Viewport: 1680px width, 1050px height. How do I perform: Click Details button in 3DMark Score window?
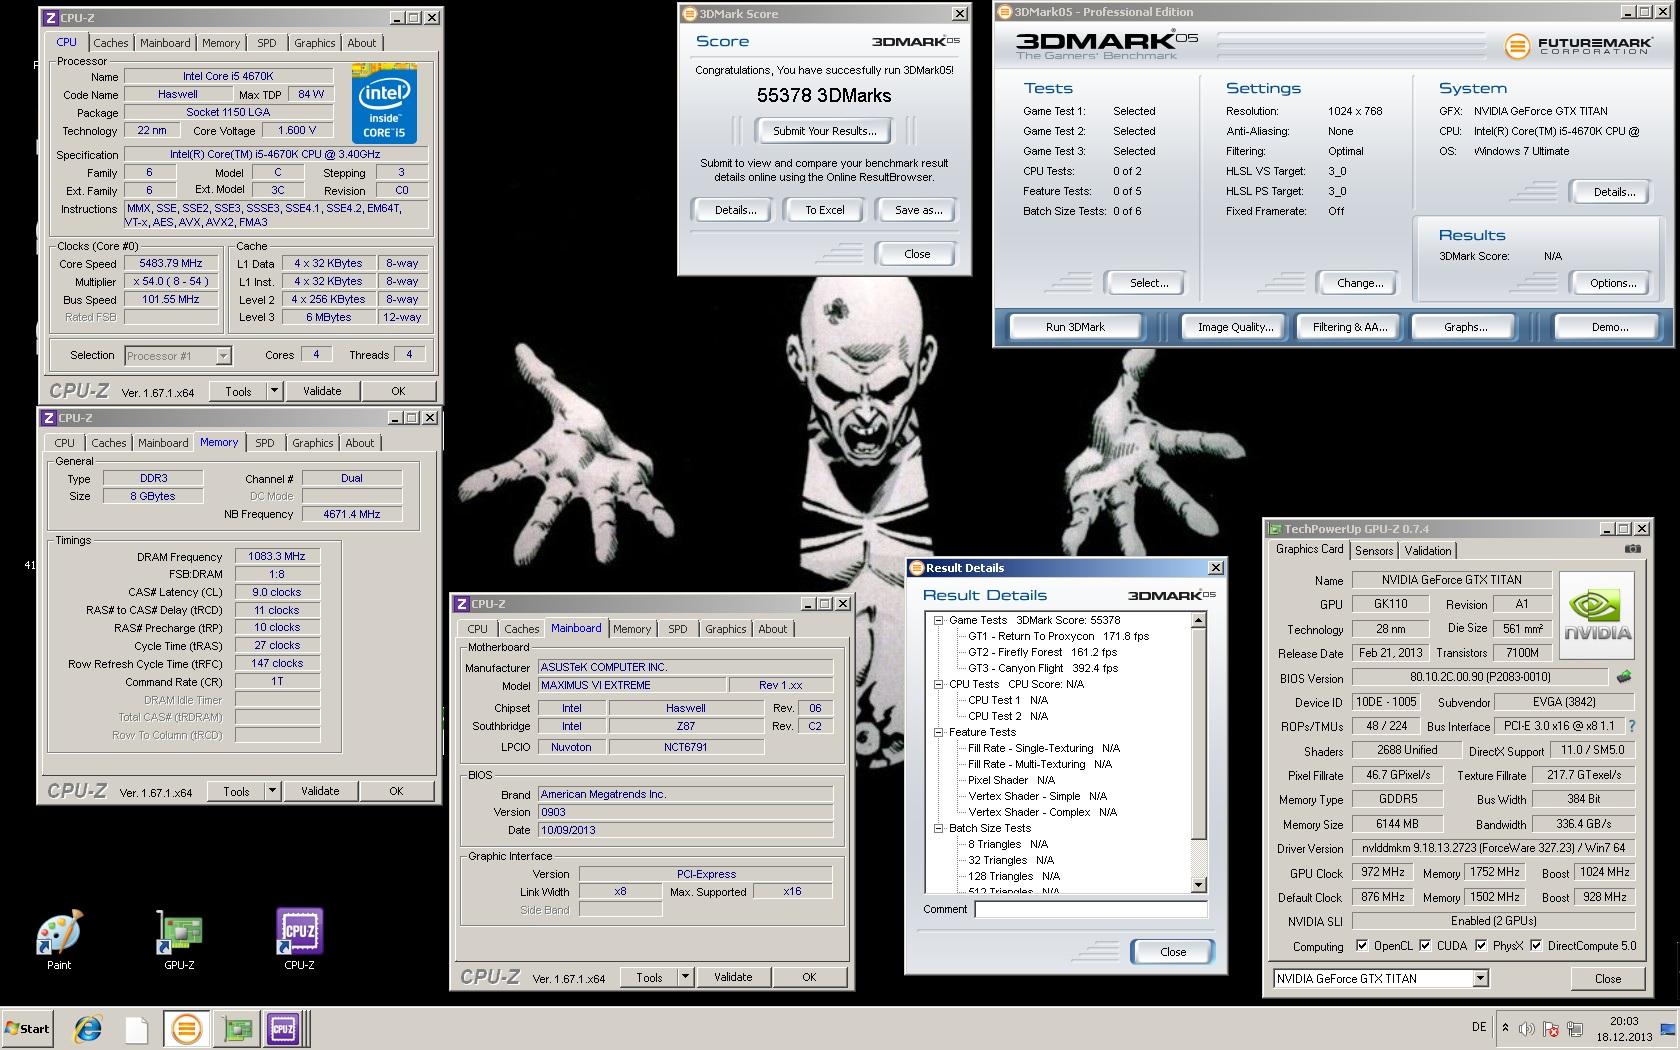(x=735, y=210)
